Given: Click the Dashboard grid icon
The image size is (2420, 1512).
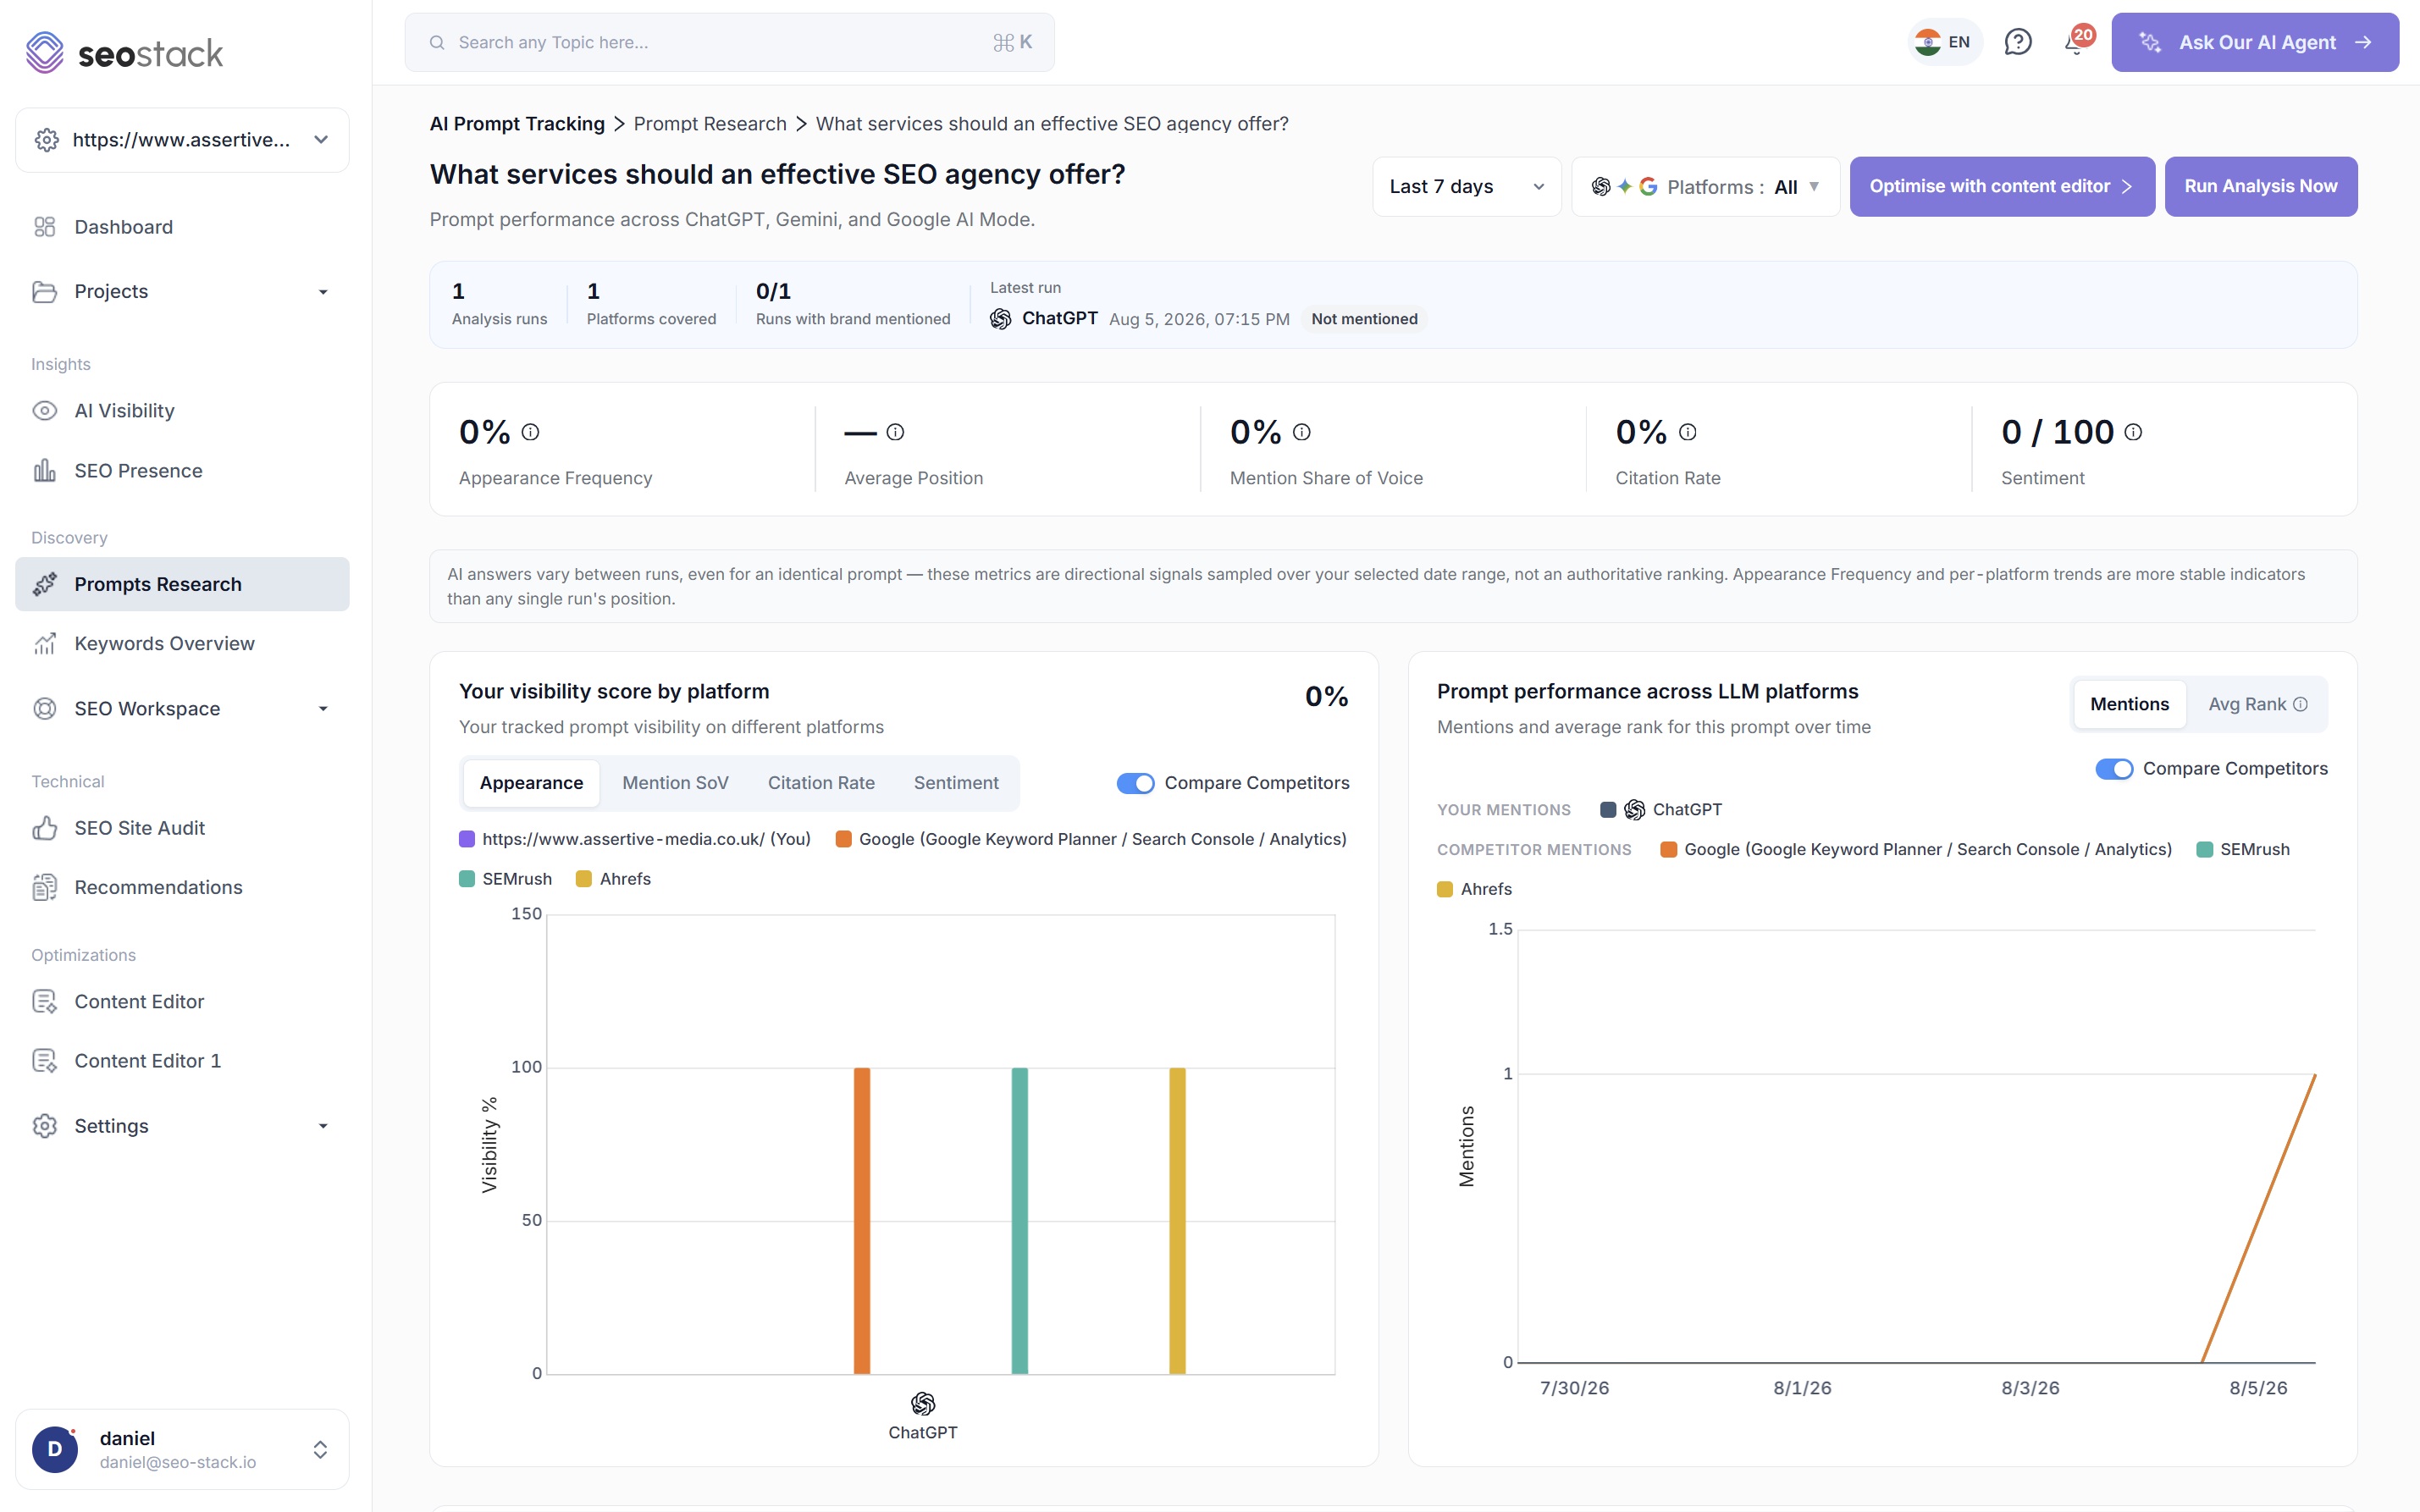Looking at the screenshot, I should [x=45, y=227].
